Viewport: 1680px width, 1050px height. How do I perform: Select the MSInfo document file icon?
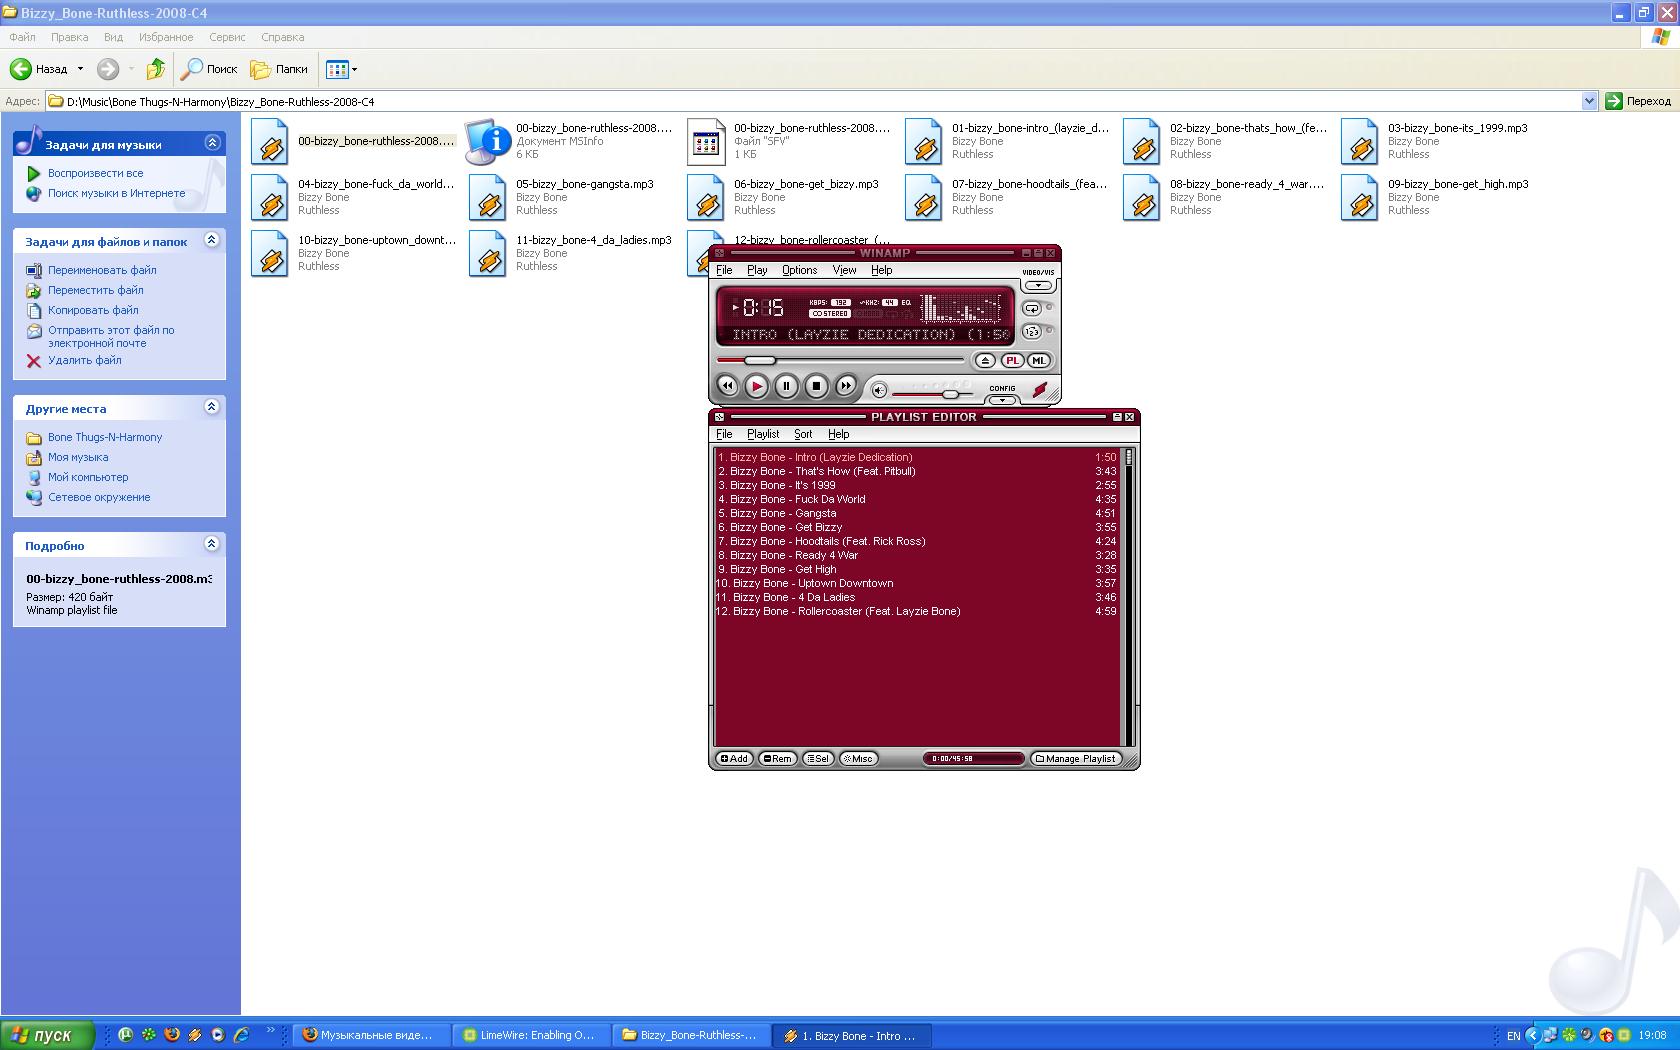coord(488,141)
